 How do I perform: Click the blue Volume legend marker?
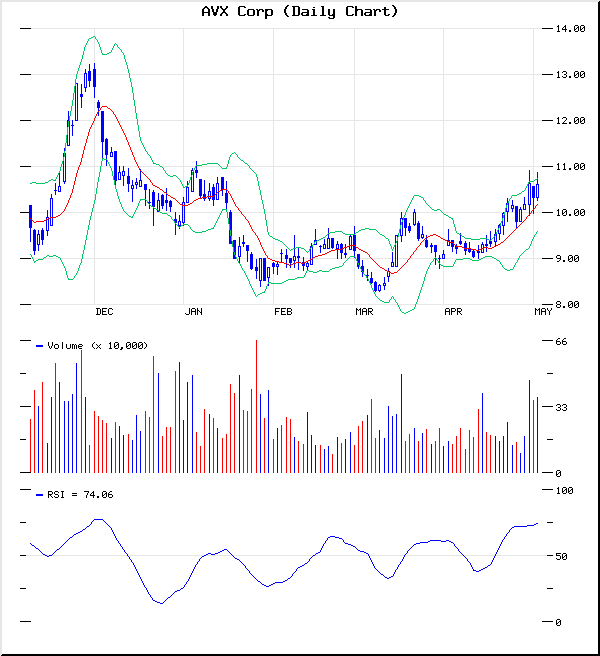coord(40,346)
